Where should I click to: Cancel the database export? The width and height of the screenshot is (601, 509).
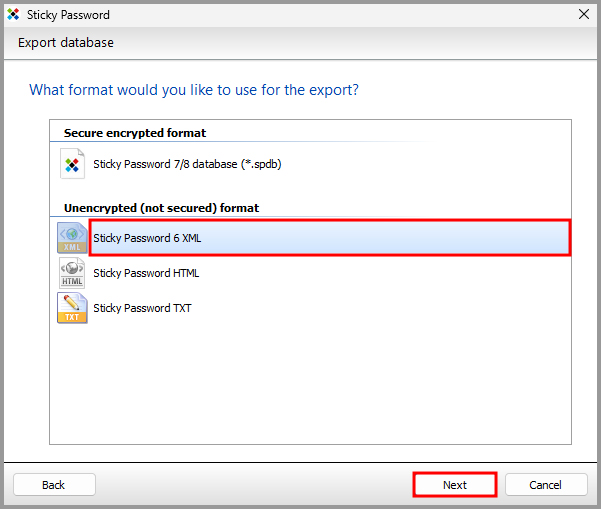pos(546,485)
